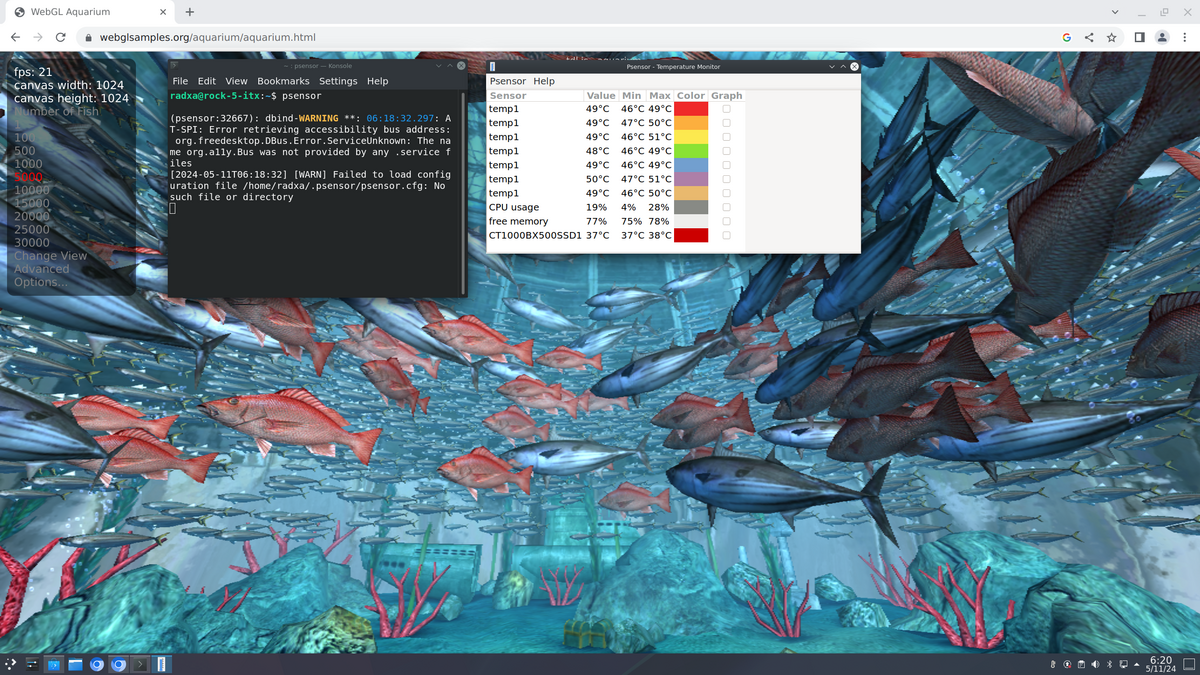Enable graph for CT1000BX500SSD1 sensor
The height and width of the screenshot is (675, 1200).
point(727,236)
